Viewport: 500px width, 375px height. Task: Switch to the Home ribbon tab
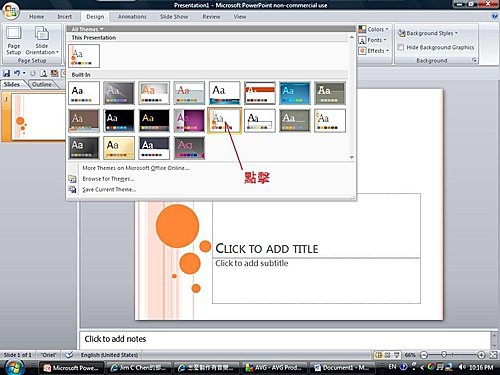coord(36,17)
